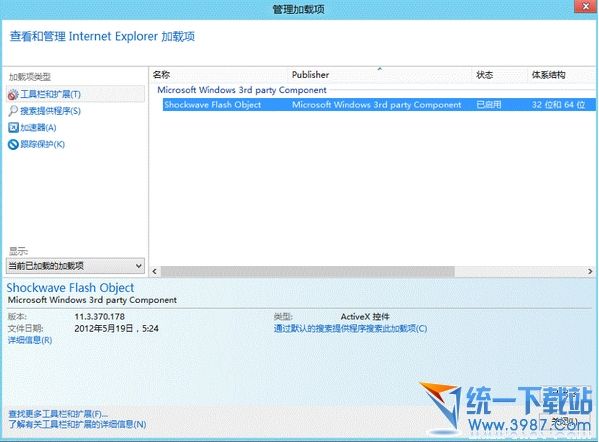Click the Search Providers magnifier icon

pos(13,111)
